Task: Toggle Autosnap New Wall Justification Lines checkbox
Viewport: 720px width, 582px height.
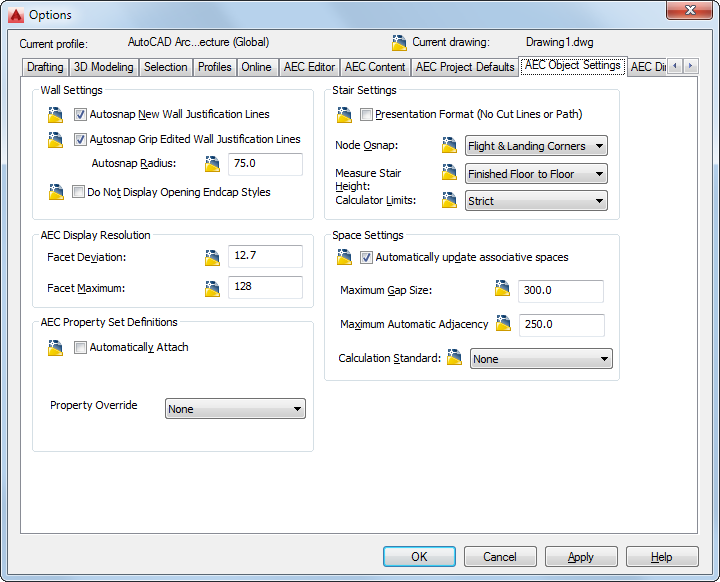Action: [x=80, y=114]
